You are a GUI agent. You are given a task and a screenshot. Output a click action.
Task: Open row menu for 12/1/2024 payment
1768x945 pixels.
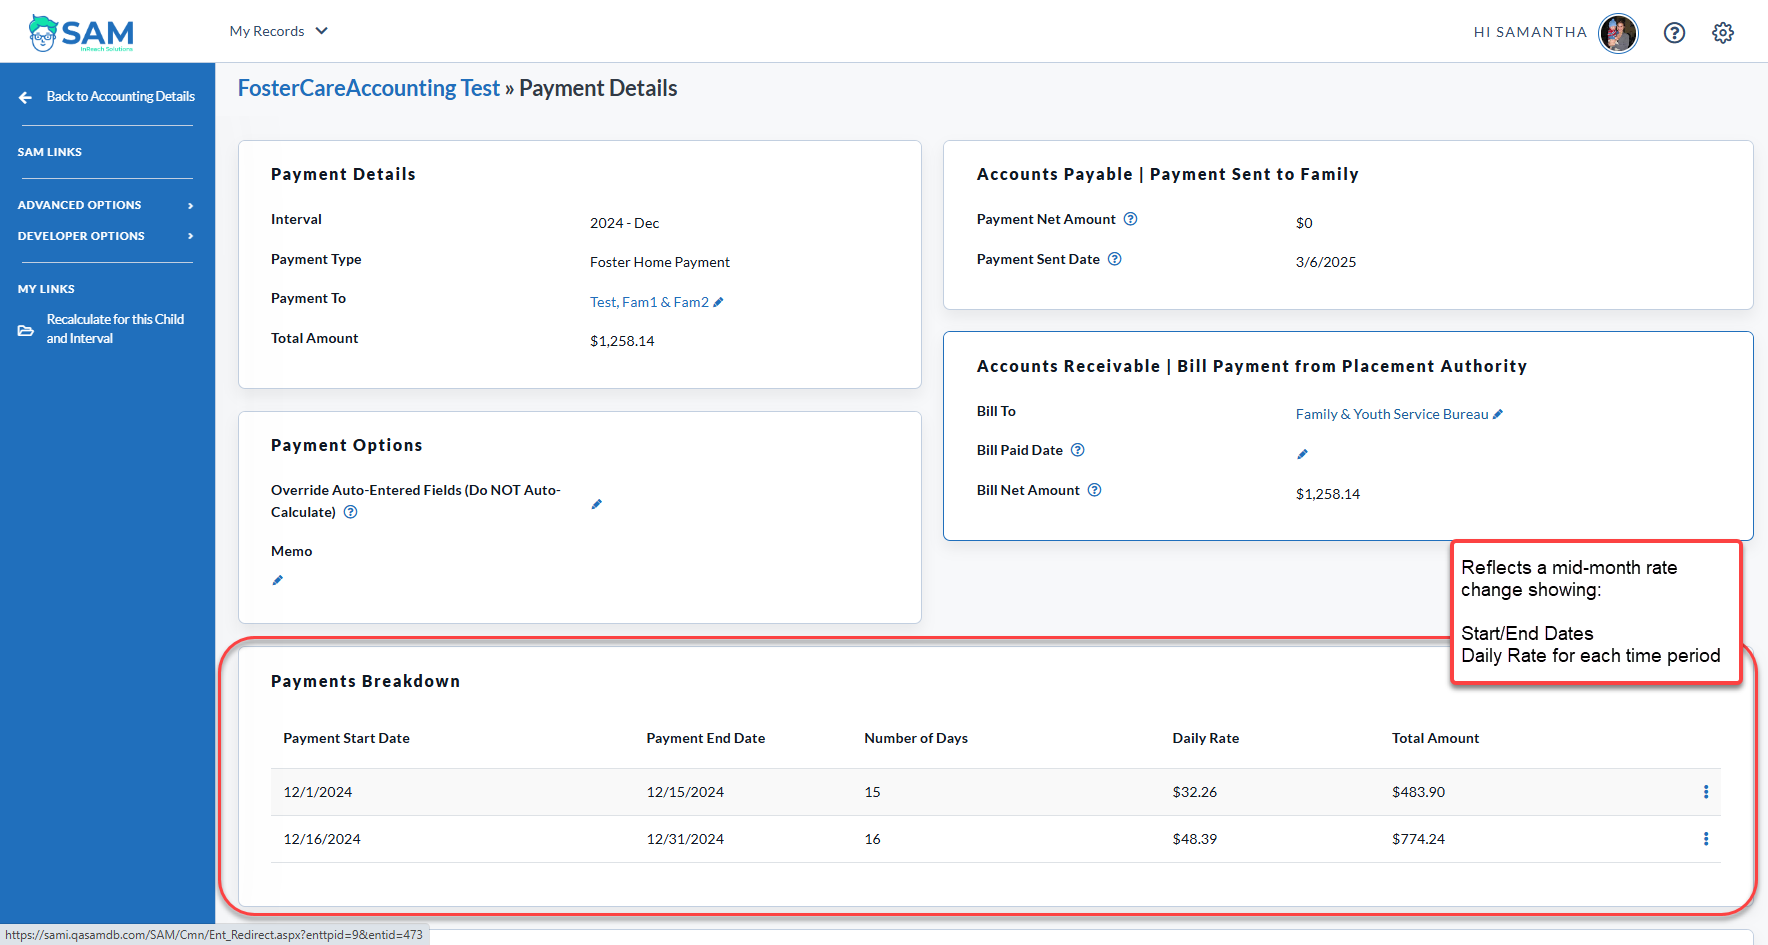tap(1706, 792)
